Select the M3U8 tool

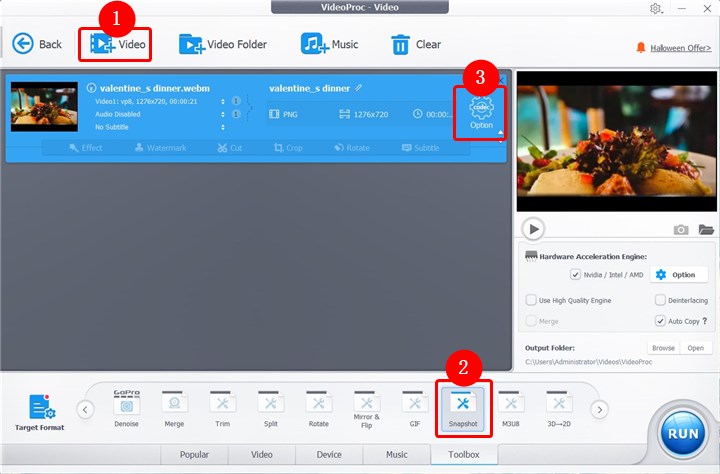[x=511, y=408]
